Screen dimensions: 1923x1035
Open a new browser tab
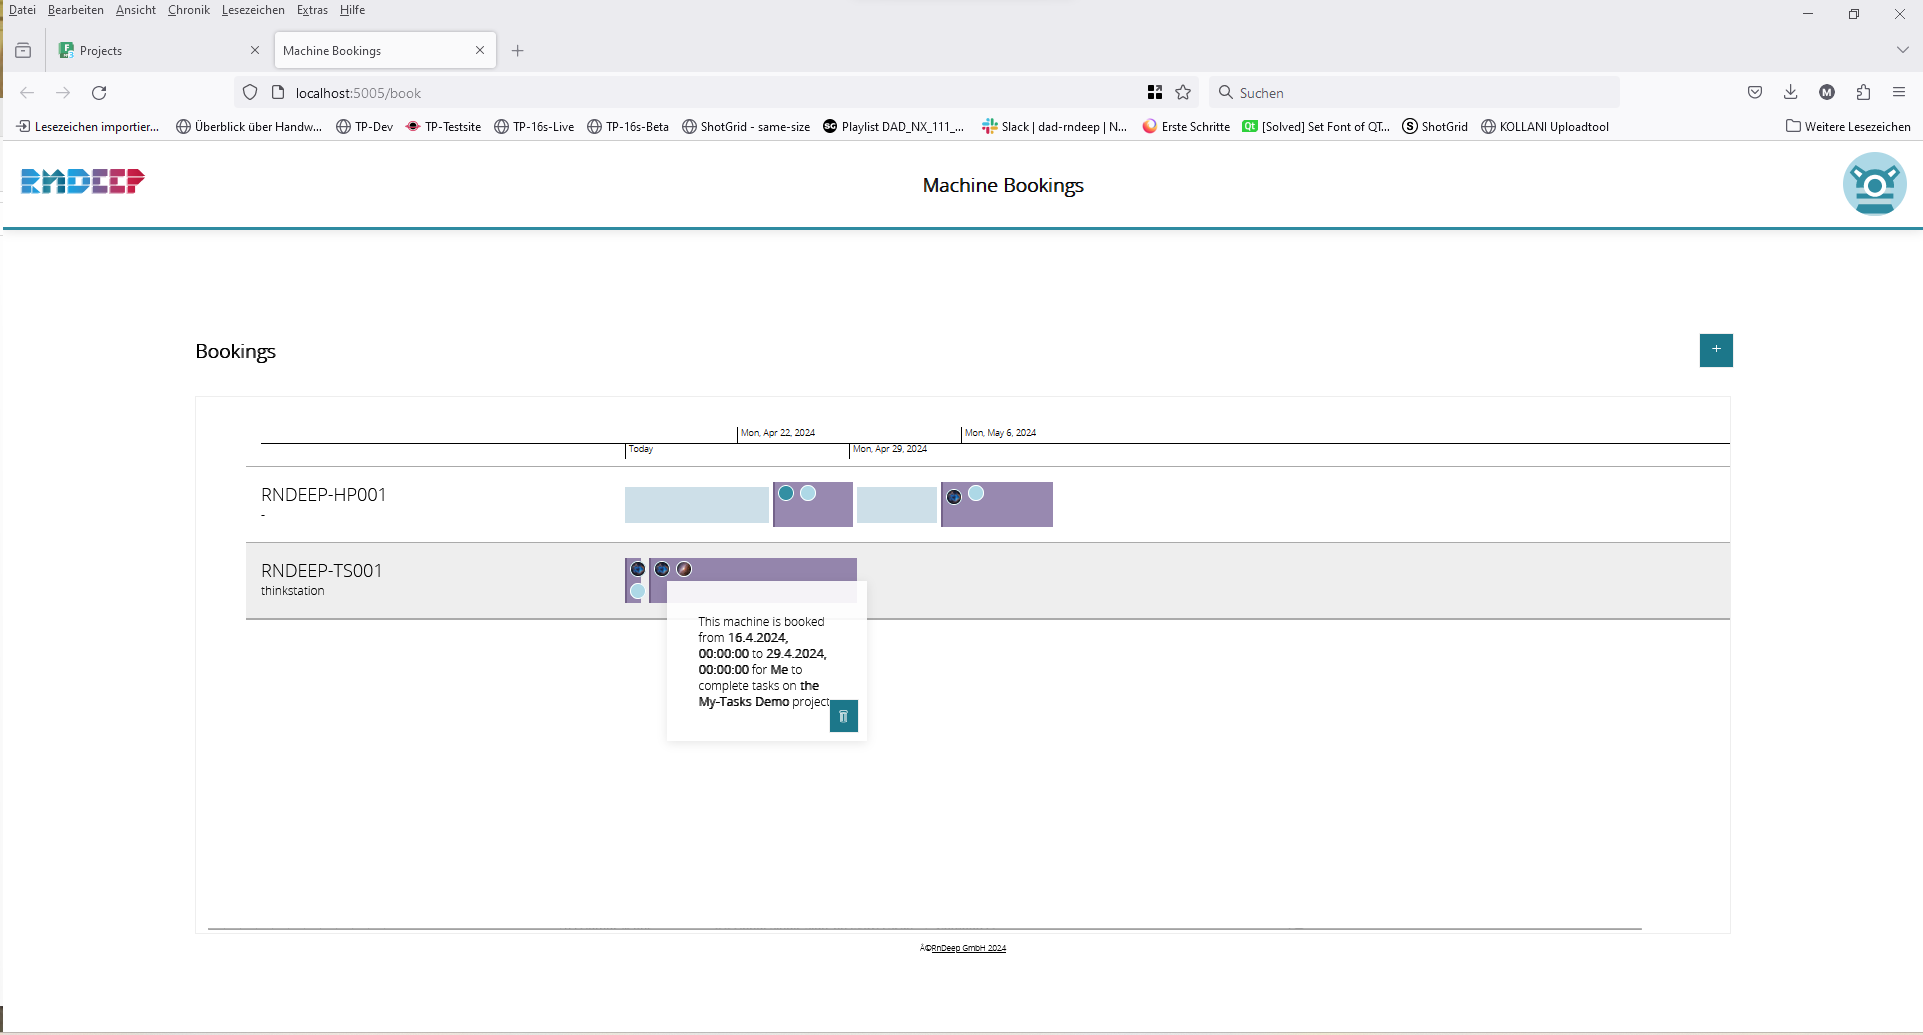517,51
